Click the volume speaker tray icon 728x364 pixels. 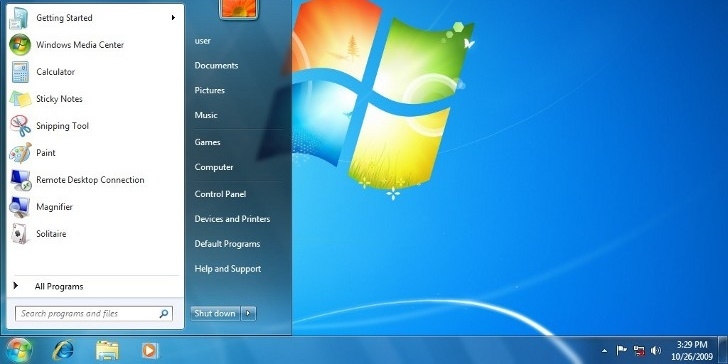point(656,350)
